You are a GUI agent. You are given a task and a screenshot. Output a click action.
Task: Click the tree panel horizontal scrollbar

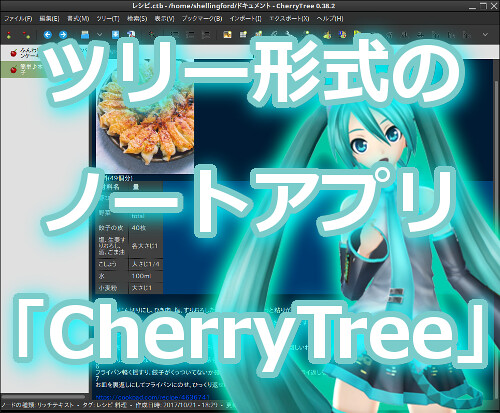[44, 397]
